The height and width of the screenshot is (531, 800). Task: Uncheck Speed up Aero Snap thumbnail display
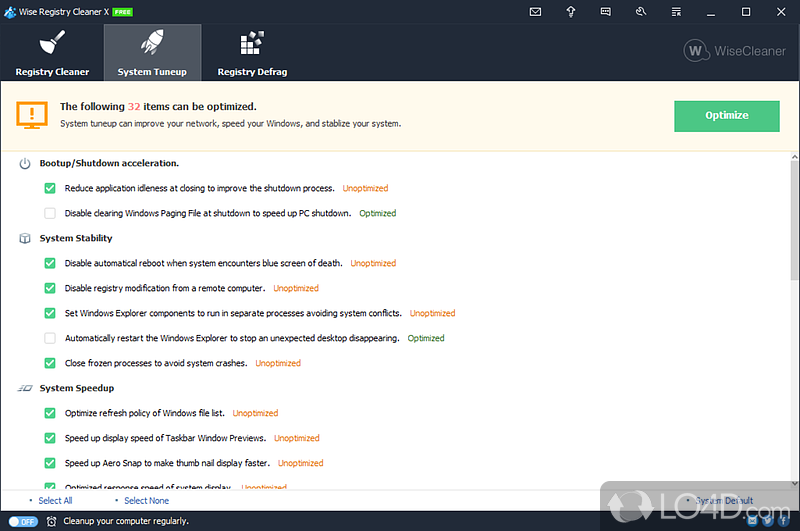pos(49,463)
